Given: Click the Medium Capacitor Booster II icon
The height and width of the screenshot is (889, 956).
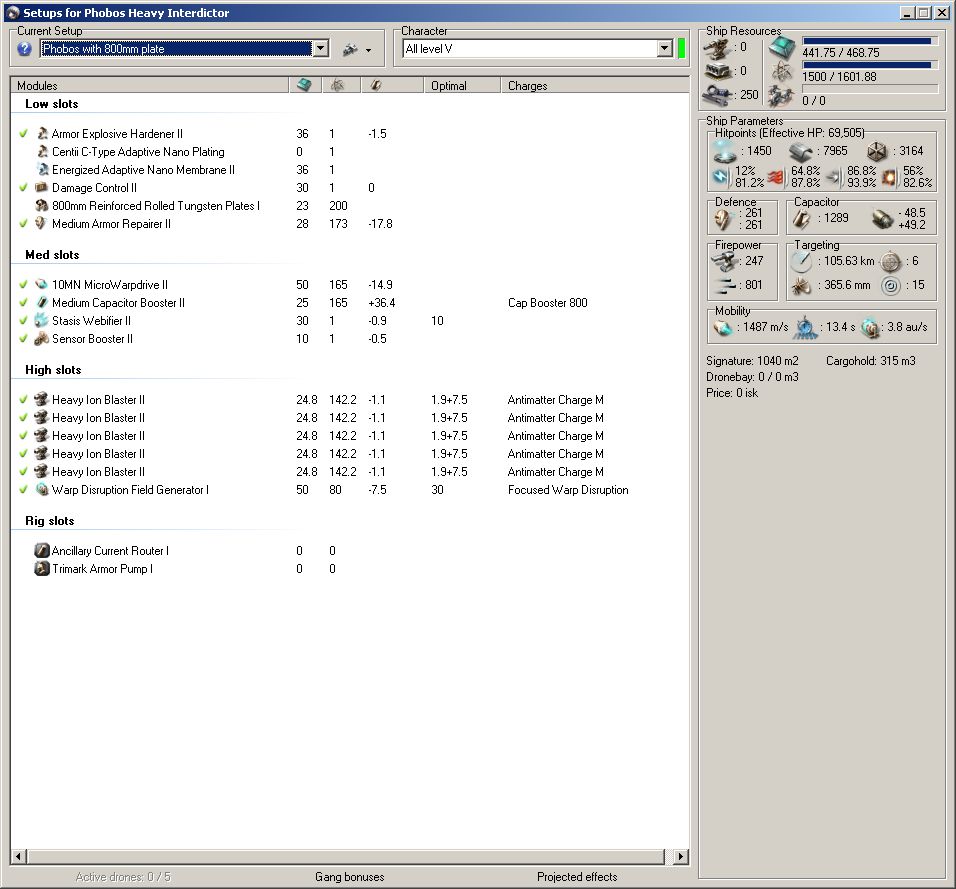Looking at the screenshot, I should pos(41,302).
